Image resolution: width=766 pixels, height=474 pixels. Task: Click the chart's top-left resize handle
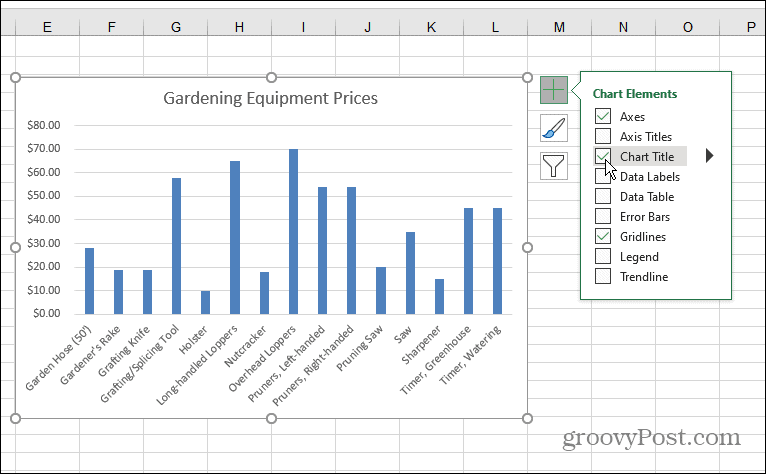tap(16, 78)
